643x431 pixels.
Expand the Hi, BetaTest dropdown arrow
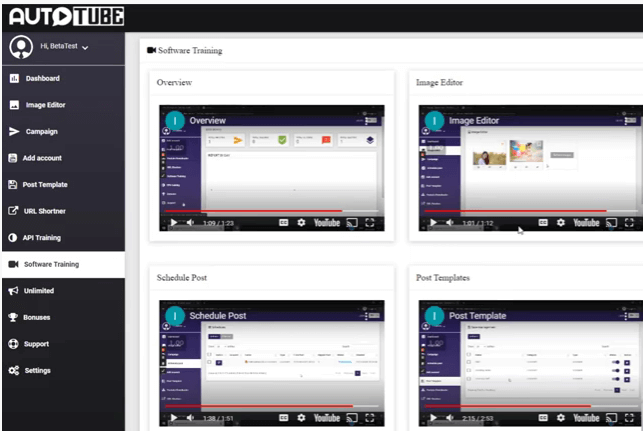pyautogui.click(x=85, y=48)
